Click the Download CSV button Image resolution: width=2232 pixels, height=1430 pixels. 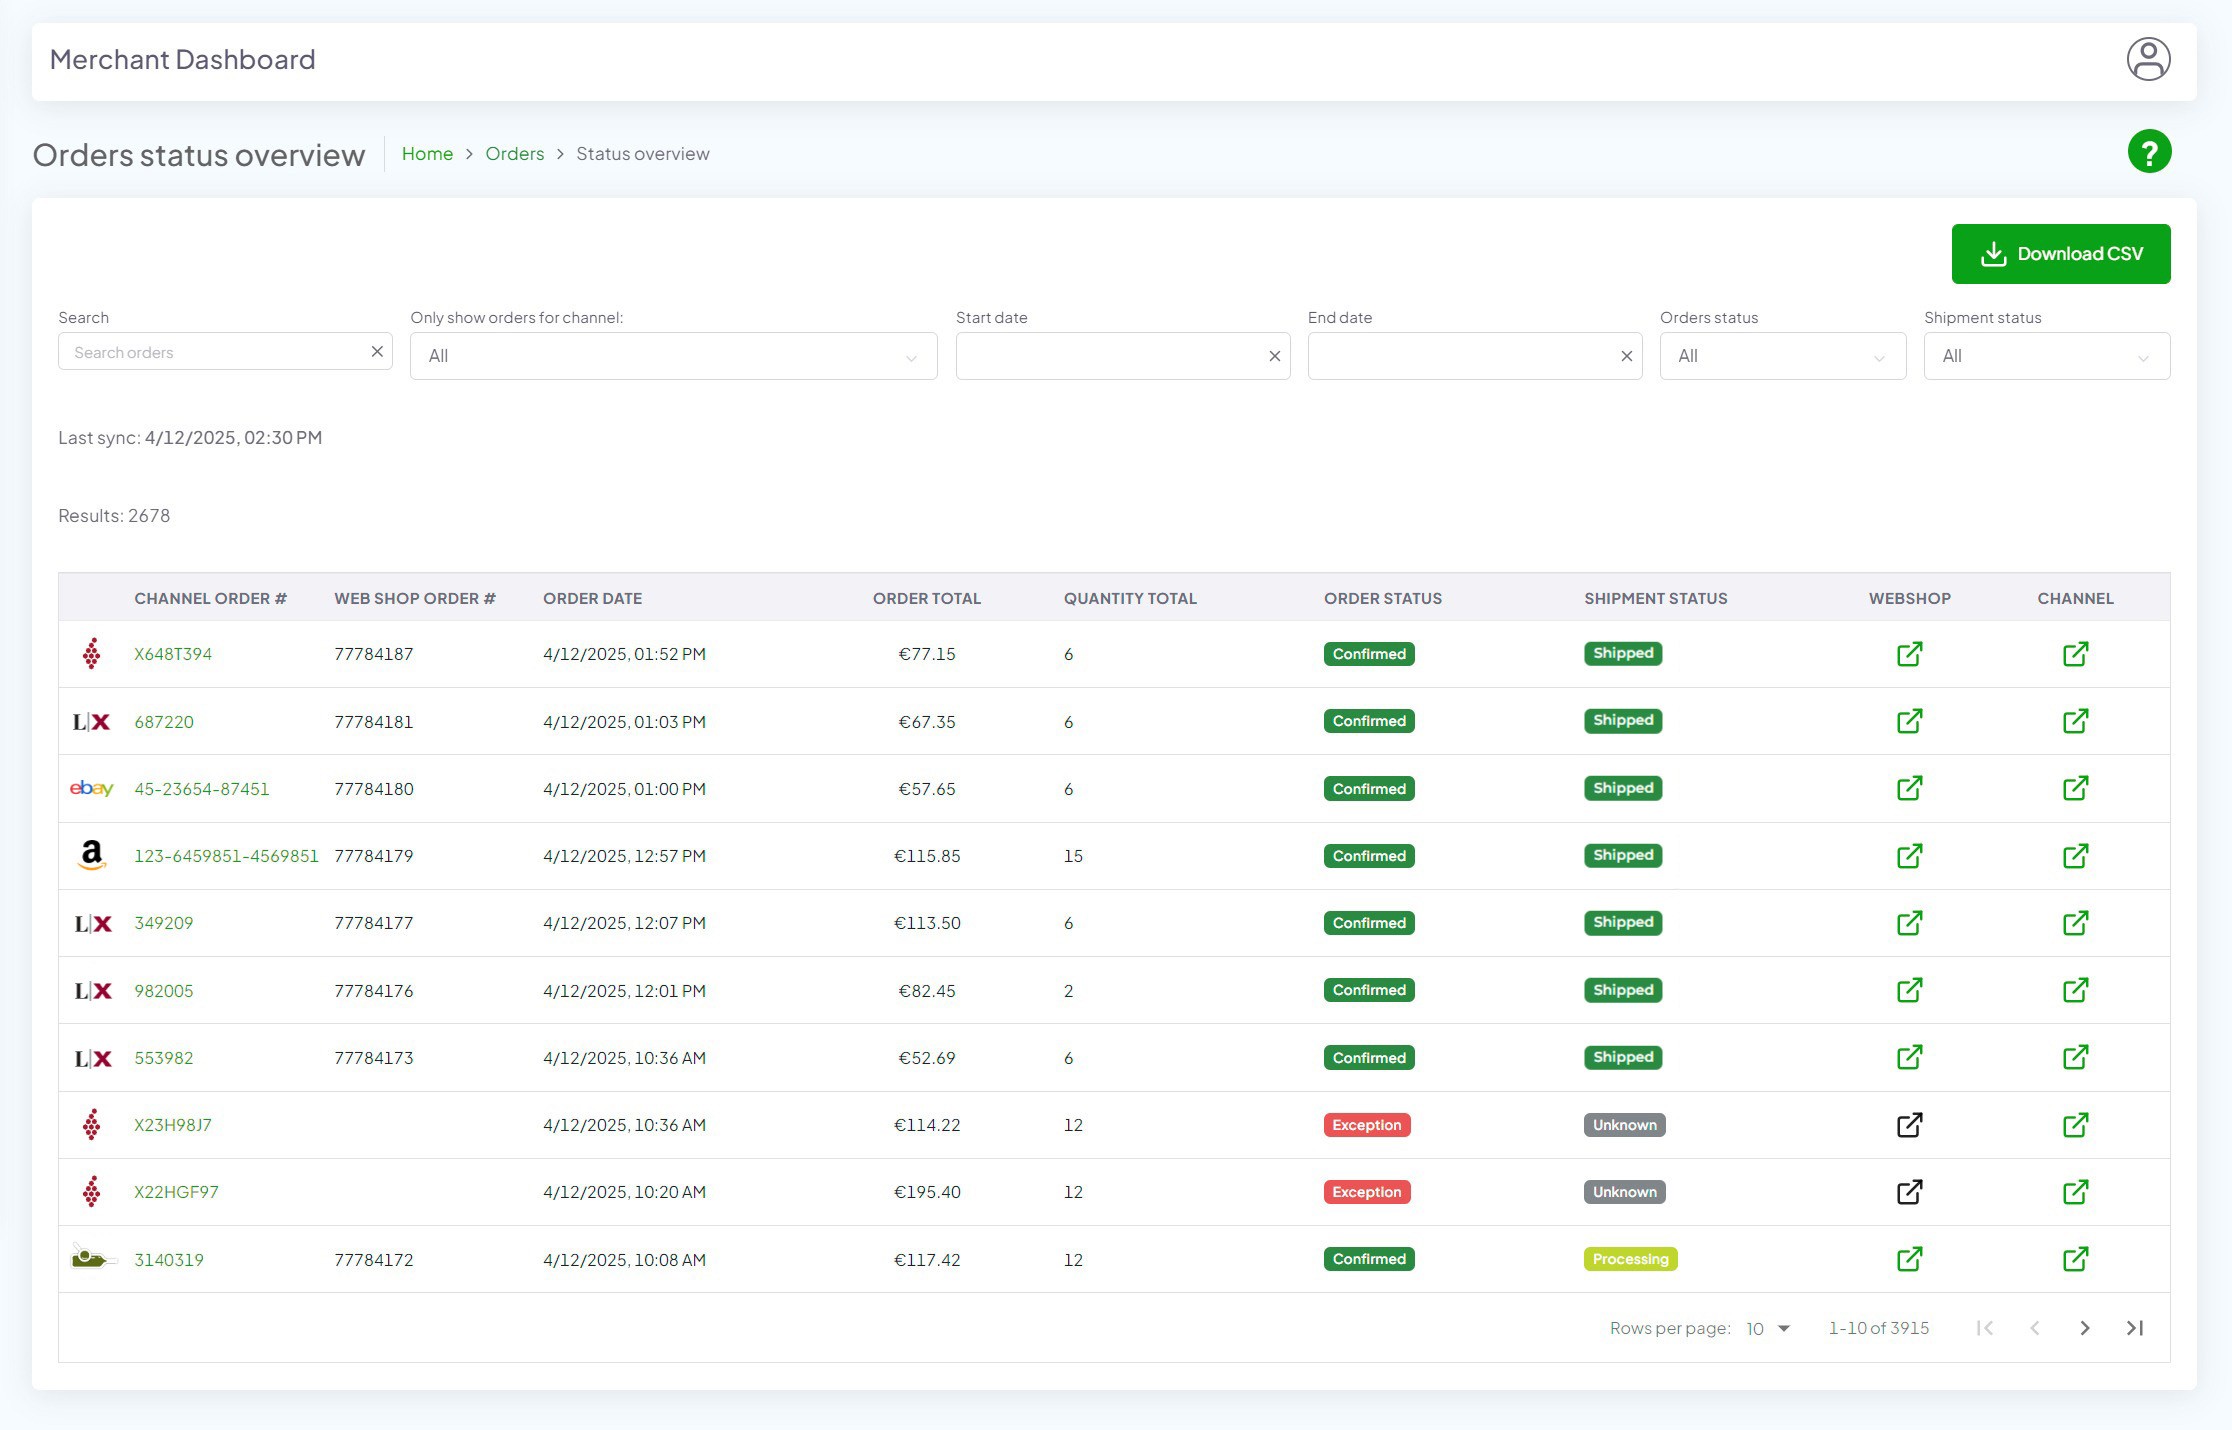[x=2060, y=254]
